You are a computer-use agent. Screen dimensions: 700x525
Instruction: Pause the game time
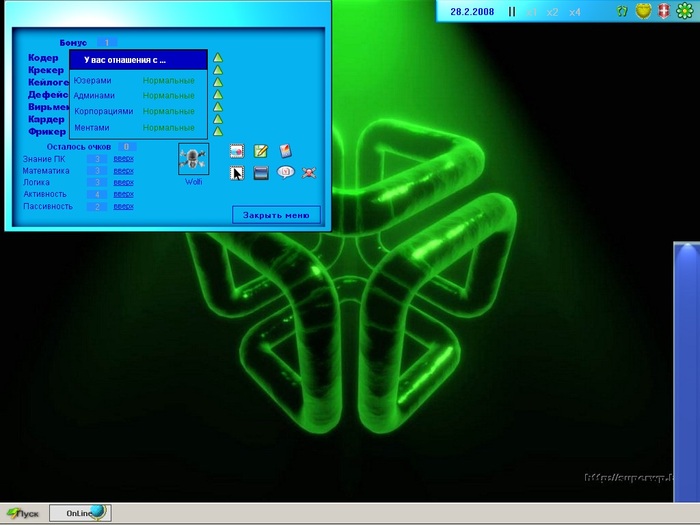coord(512,12)
